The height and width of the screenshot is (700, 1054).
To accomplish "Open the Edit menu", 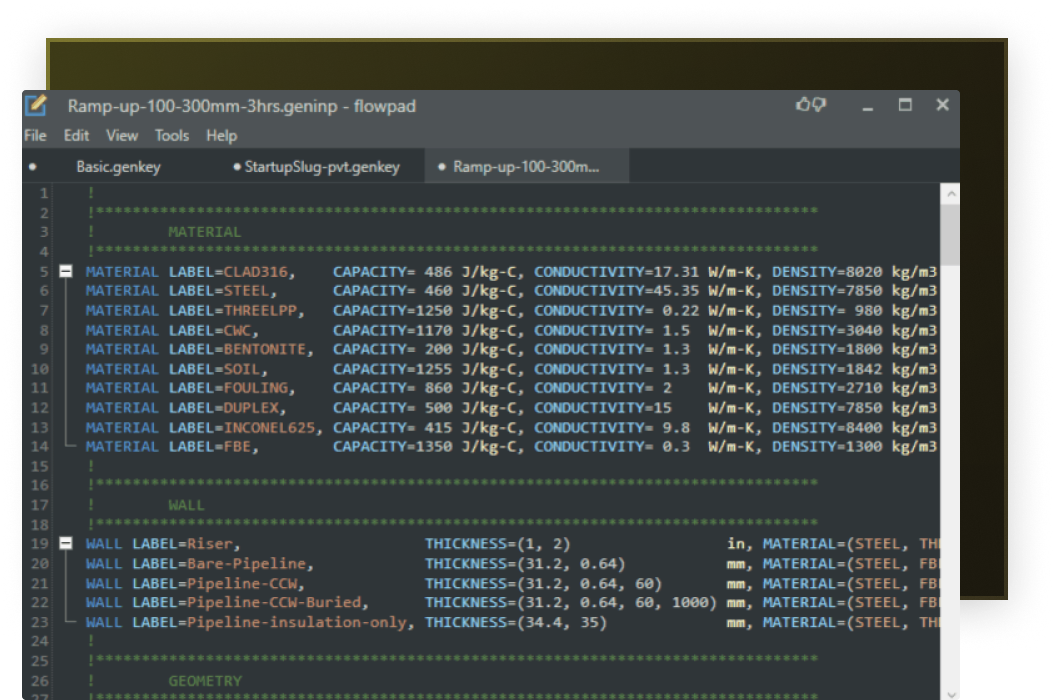I will (76, 135).
